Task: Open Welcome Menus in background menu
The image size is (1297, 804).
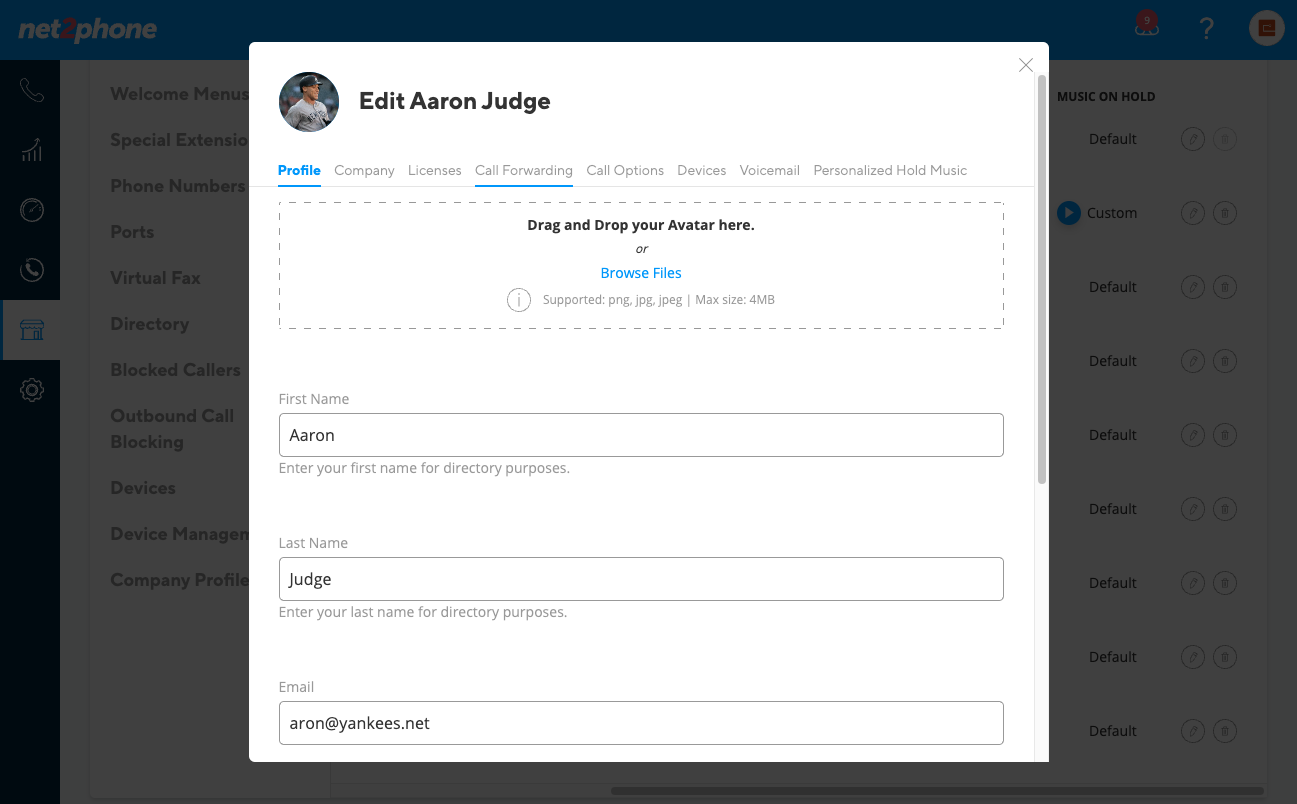Action: pyautogui.click(x=179, y=94)
